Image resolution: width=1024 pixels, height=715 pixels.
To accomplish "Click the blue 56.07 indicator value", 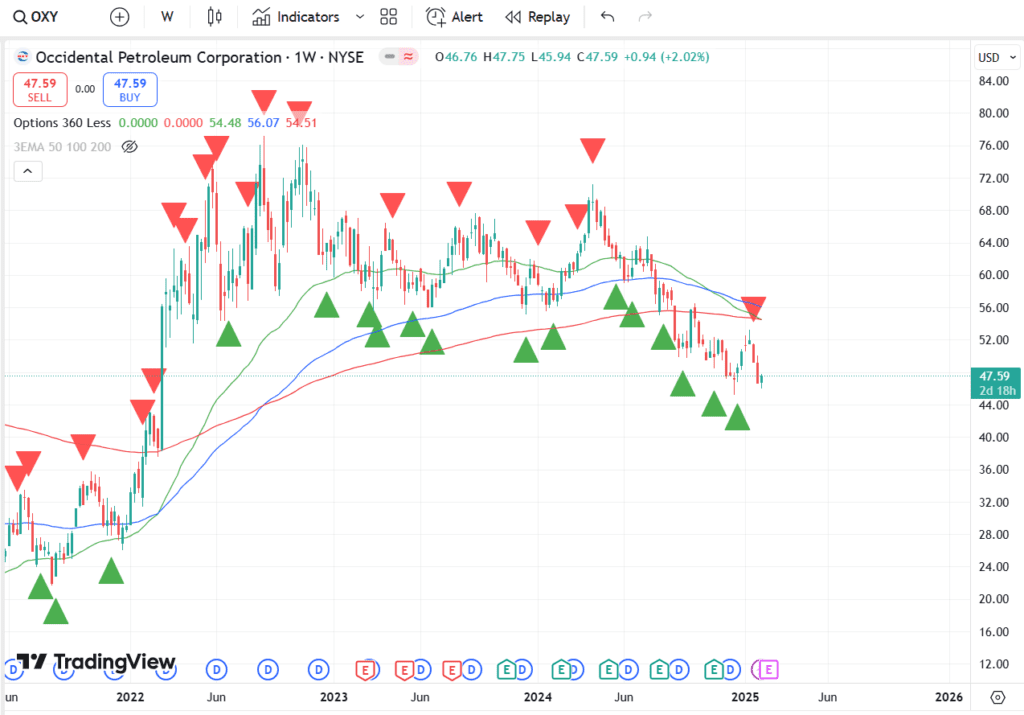I will 263,123.
